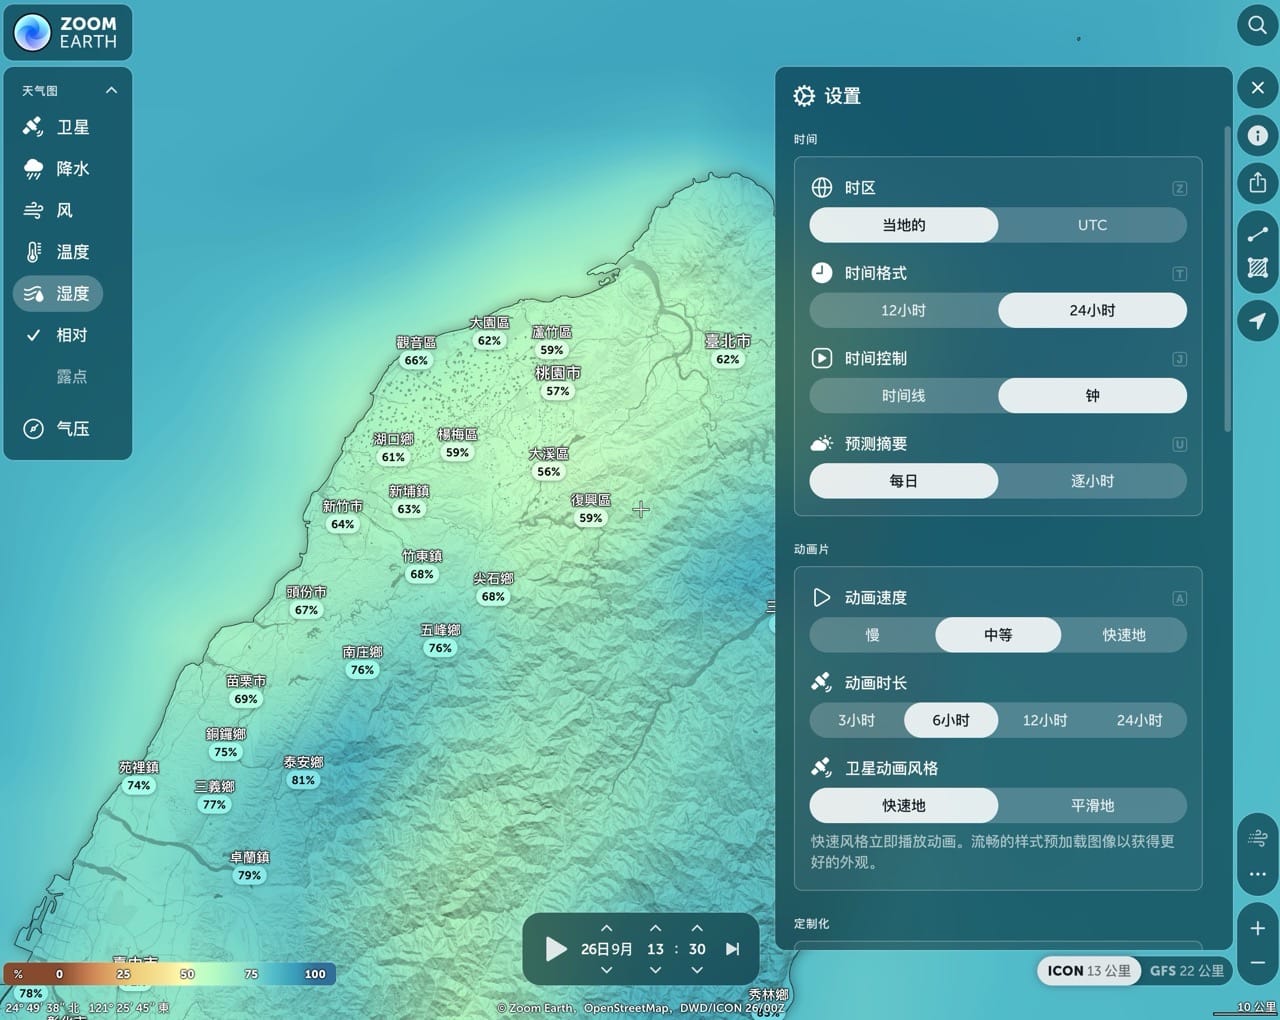Screen dimensions: 1280x1020
Task: Decrease the date with down chevron
Action: tap(606, 970)
